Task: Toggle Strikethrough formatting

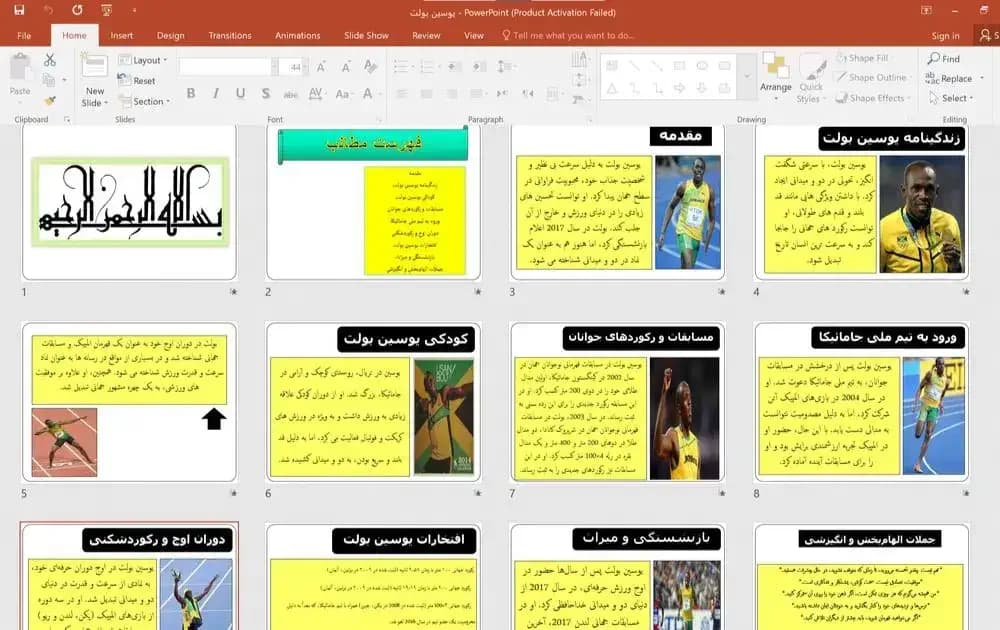Action: pyautogui.click(x=290, y=94)
